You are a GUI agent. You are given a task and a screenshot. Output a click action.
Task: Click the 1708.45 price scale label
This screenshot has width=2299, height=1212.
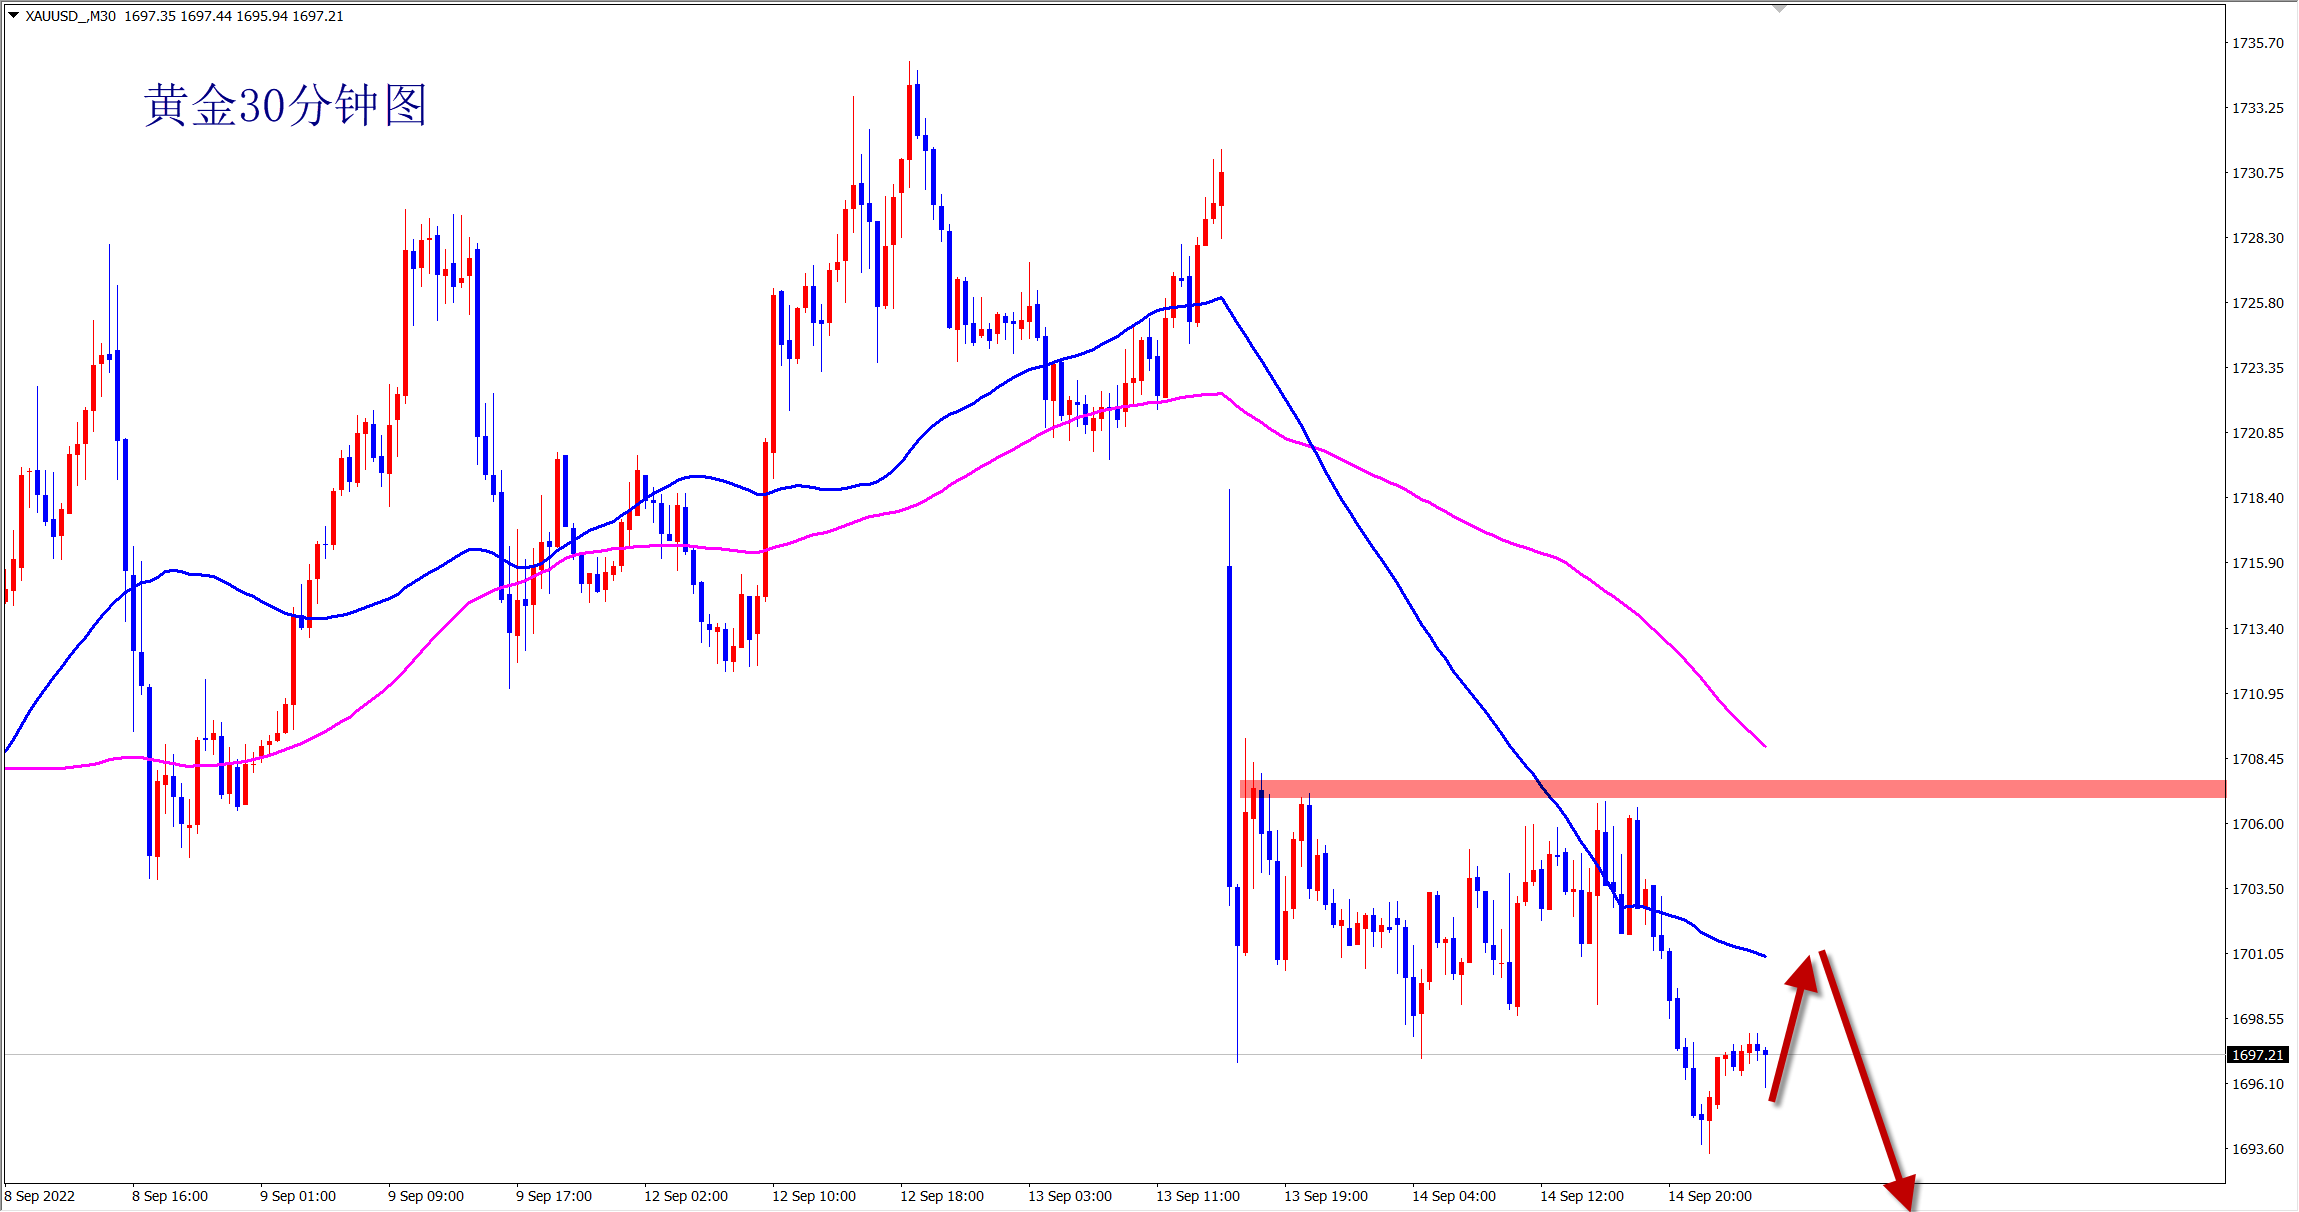tap(2258, 759)
